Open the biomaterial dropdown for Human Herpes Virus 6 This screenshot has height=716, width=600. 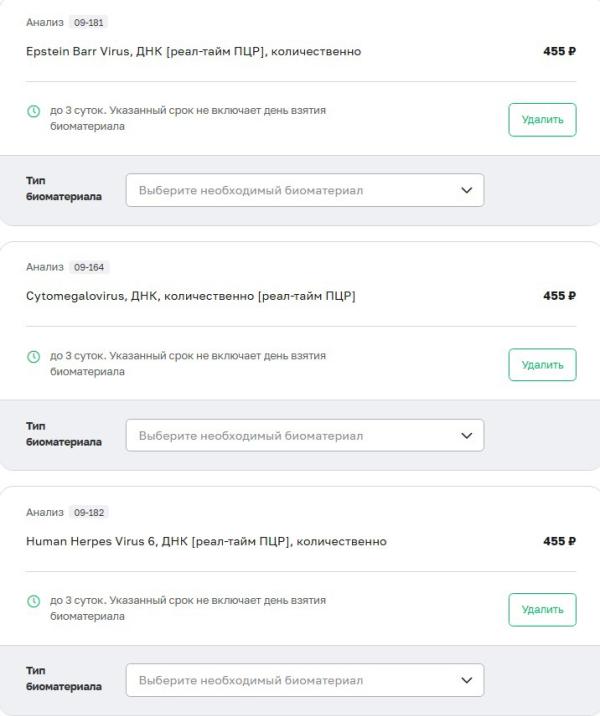[x=304, y=680]
